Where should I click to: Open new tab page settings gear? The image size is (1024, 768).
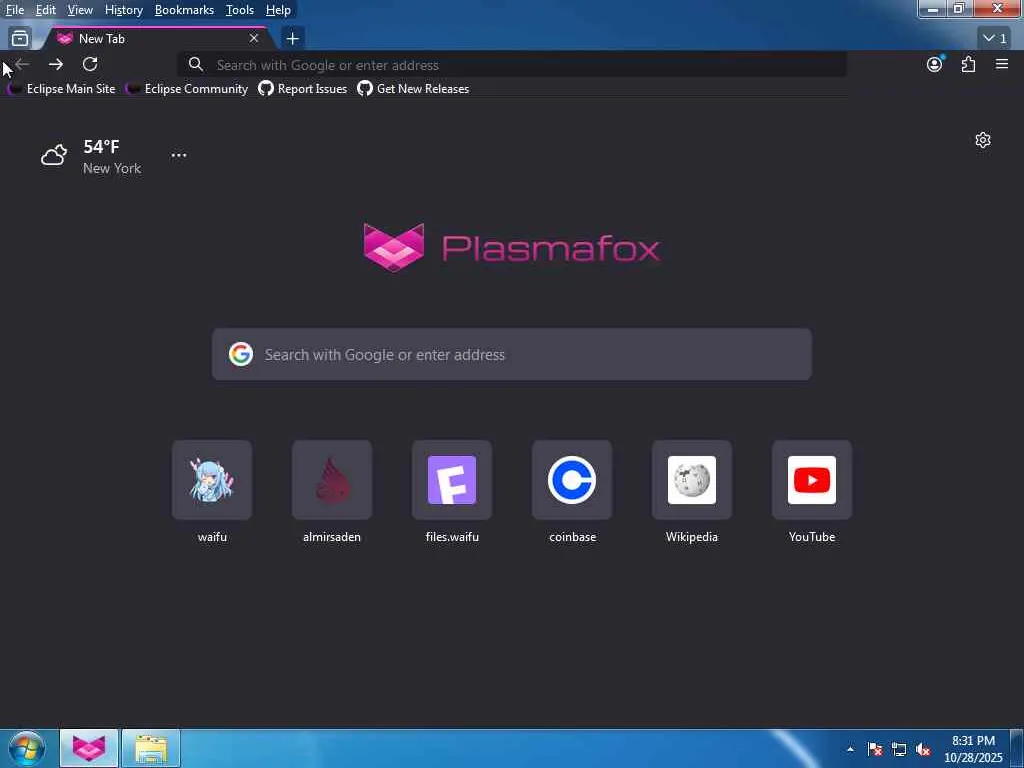pos(983,140)
